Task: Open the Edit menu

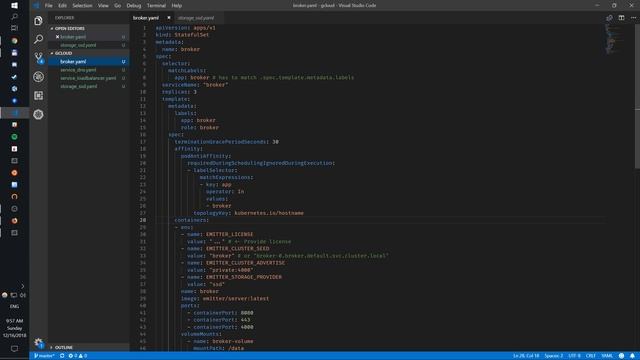Action: 62,5
